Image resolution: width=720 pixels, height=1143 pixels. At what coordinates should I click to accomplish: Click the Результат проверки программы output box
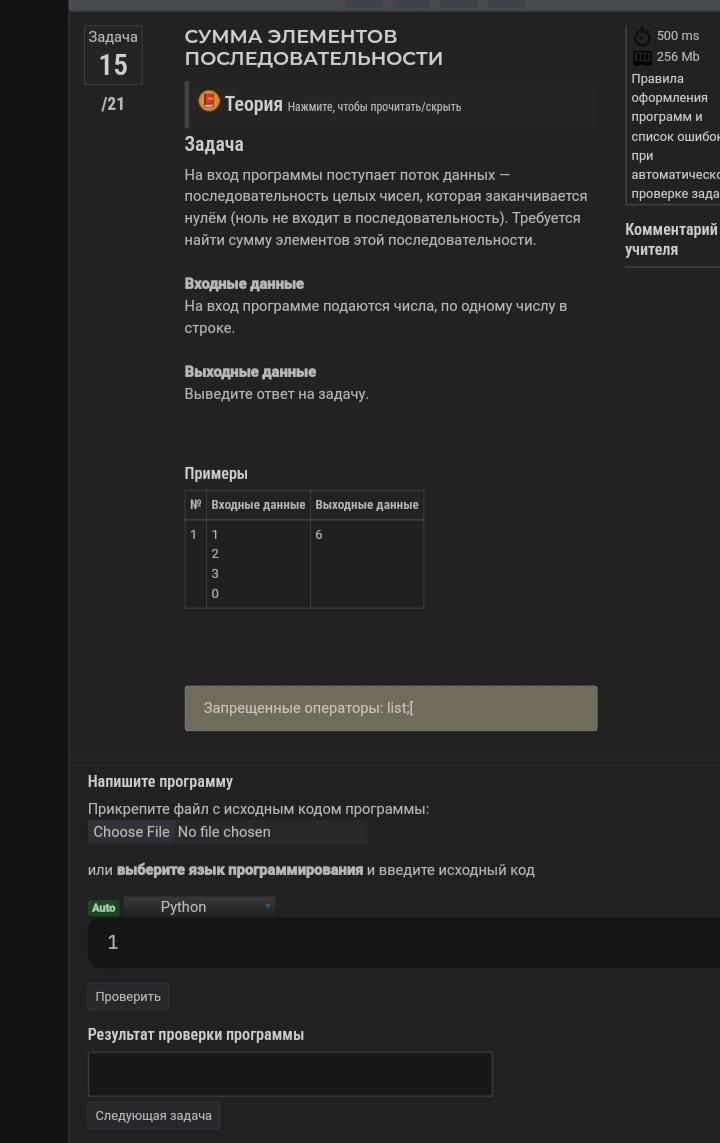coord(290,1074)
